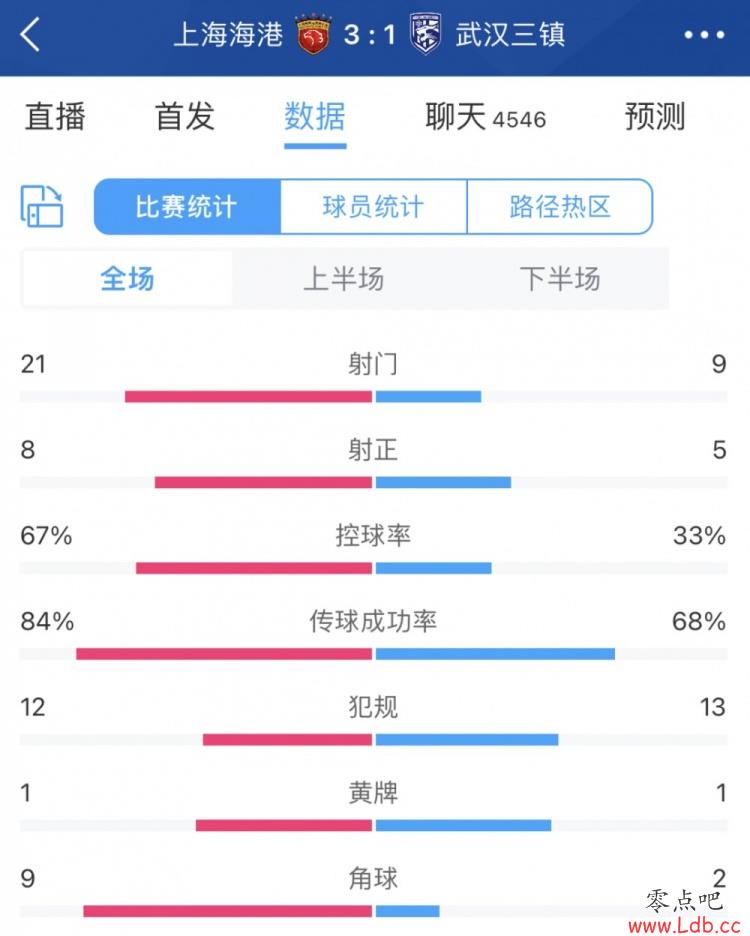Screen dimensions: 750x936
Task: Tap the Shanghai Port team crest
Action: tap(313, 33)
